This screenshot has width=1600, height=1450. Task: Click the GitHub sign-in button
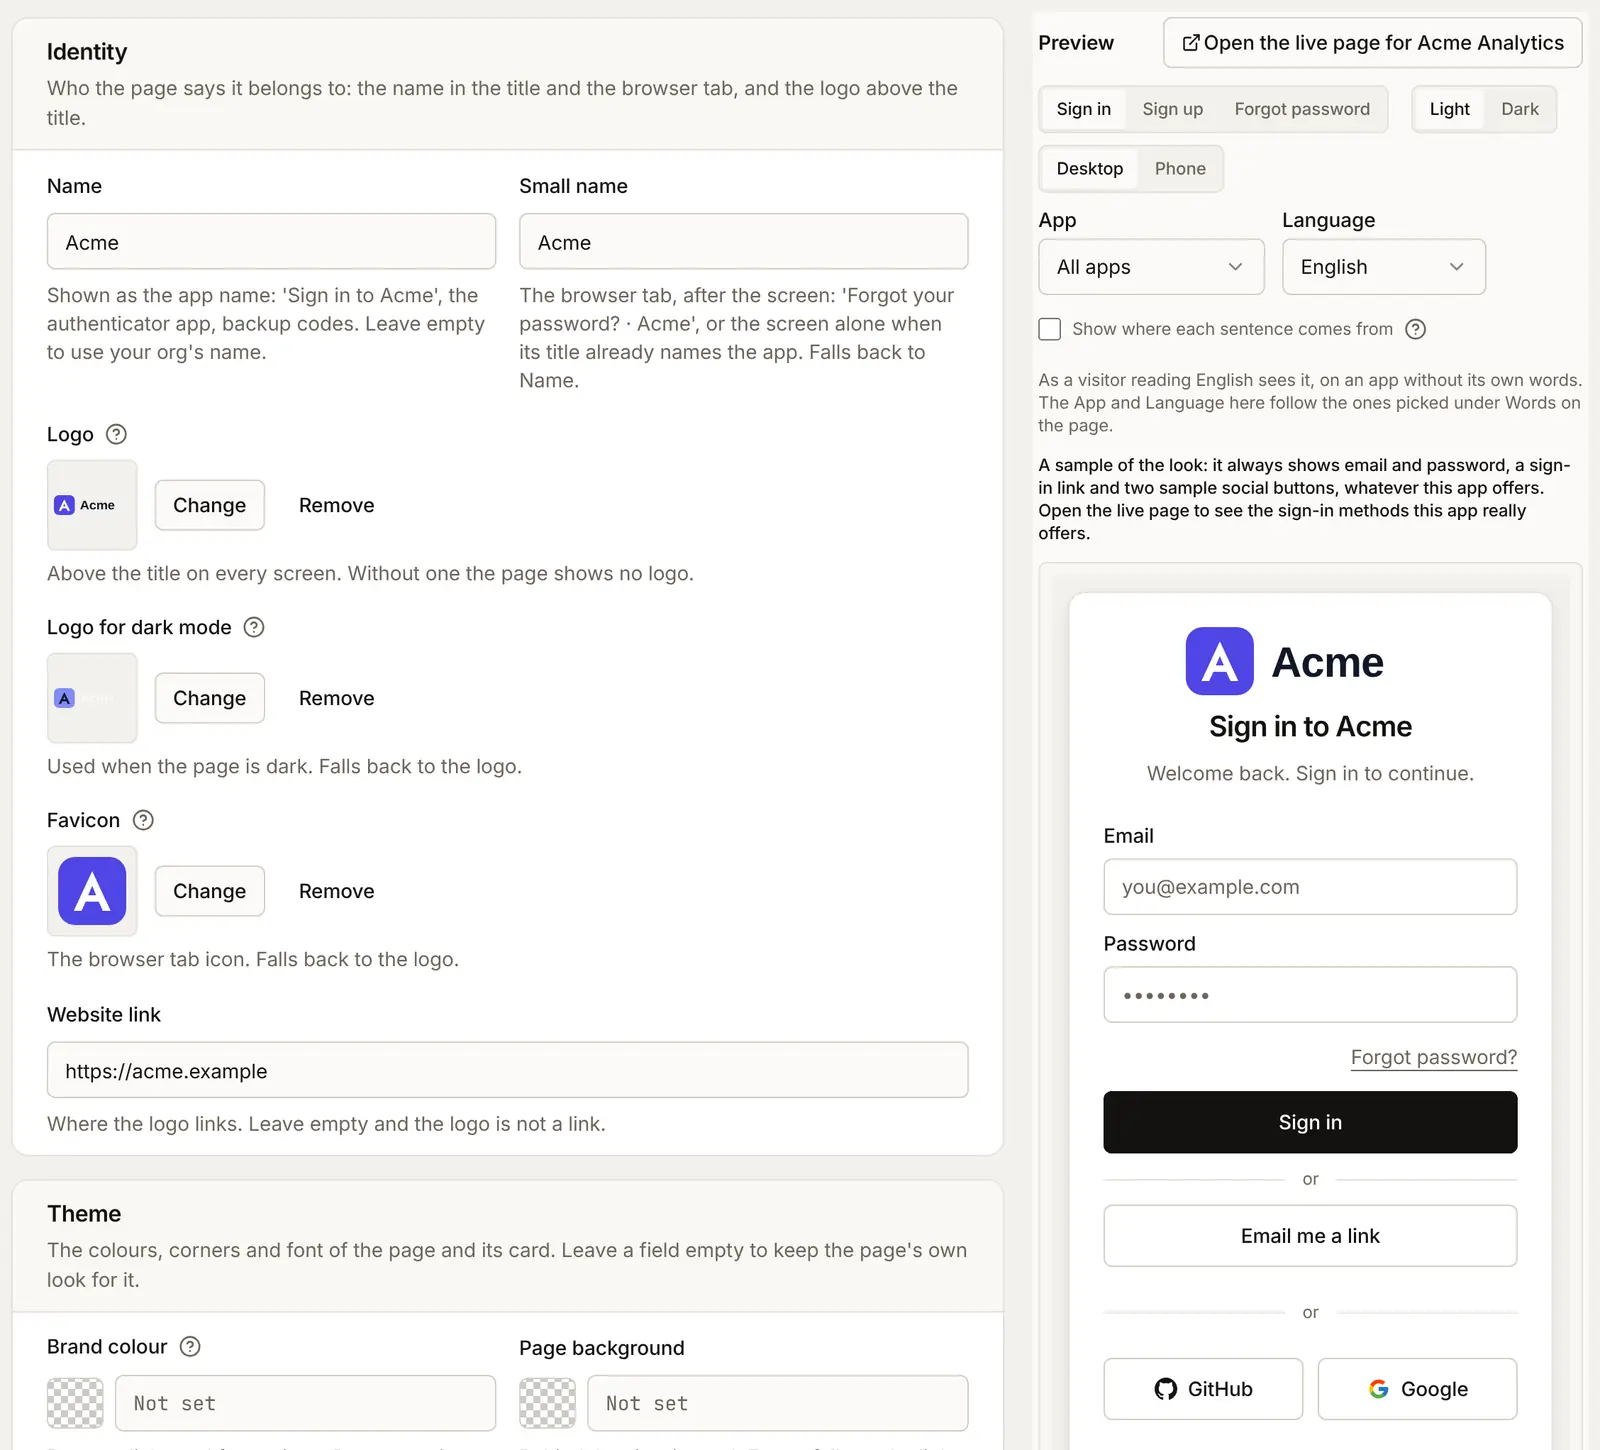coord(1203,1389)
